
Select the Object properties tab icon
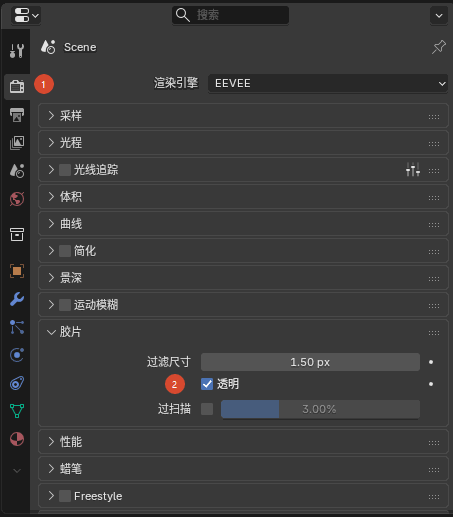pos(17,271)
